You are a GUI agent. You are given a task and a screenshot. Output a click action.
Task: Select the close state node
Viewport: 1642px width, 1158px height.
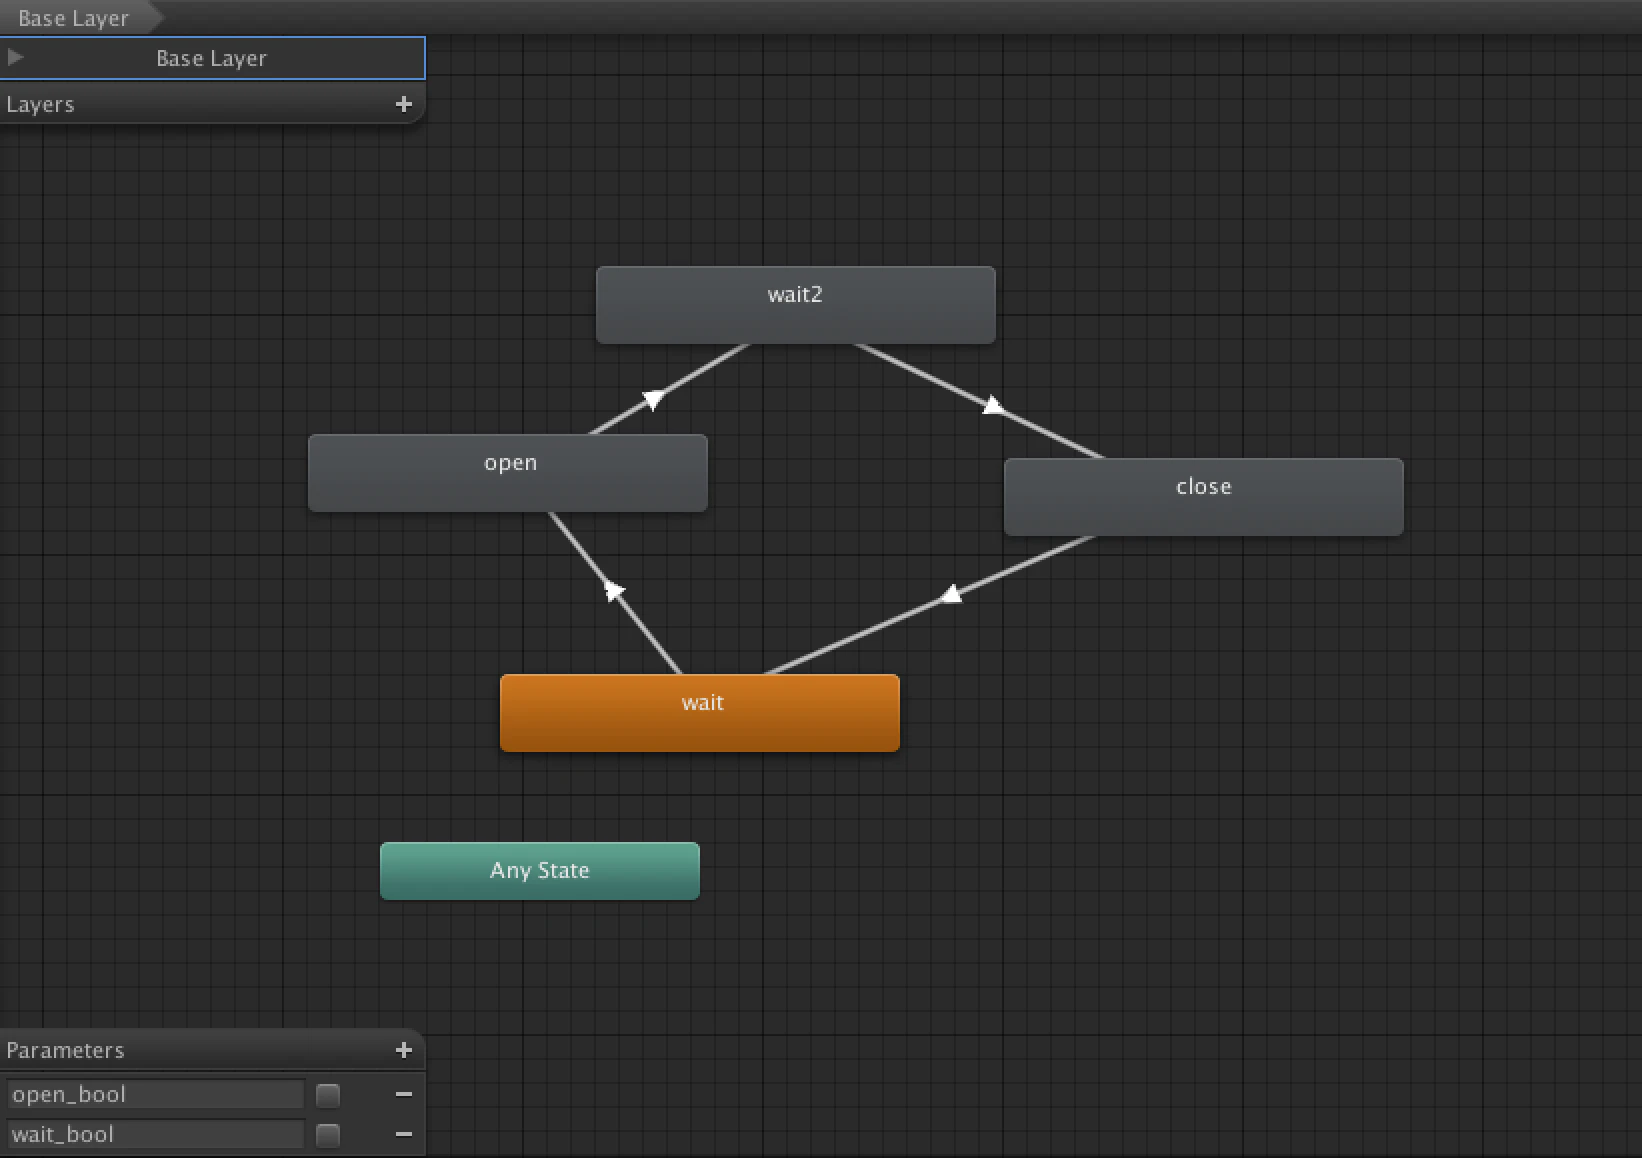click(1204, 497)
